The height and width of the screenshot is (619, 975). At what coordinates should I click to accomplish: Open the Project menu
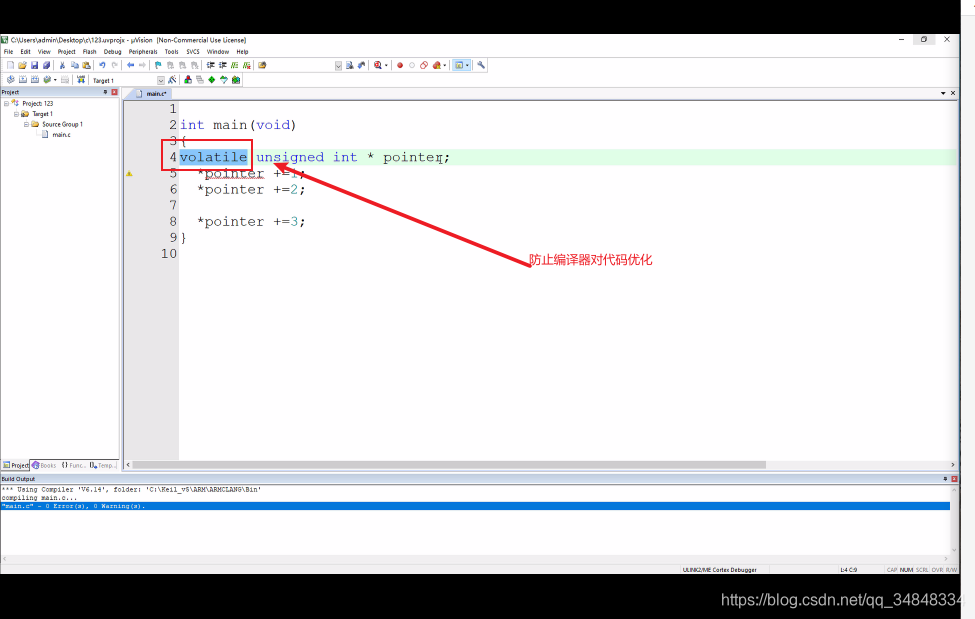click(x=67, y=52)
